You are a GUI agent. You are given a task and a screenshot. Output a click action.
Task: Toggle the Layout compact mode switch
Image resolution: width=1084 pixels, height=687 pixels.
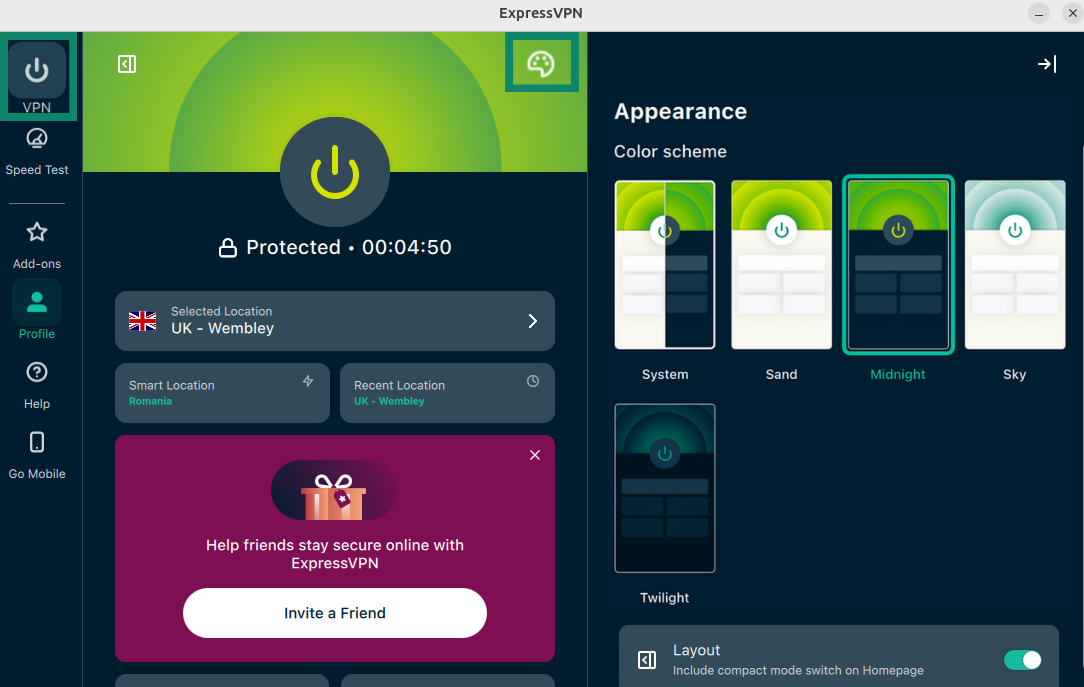coord(1022,660)
